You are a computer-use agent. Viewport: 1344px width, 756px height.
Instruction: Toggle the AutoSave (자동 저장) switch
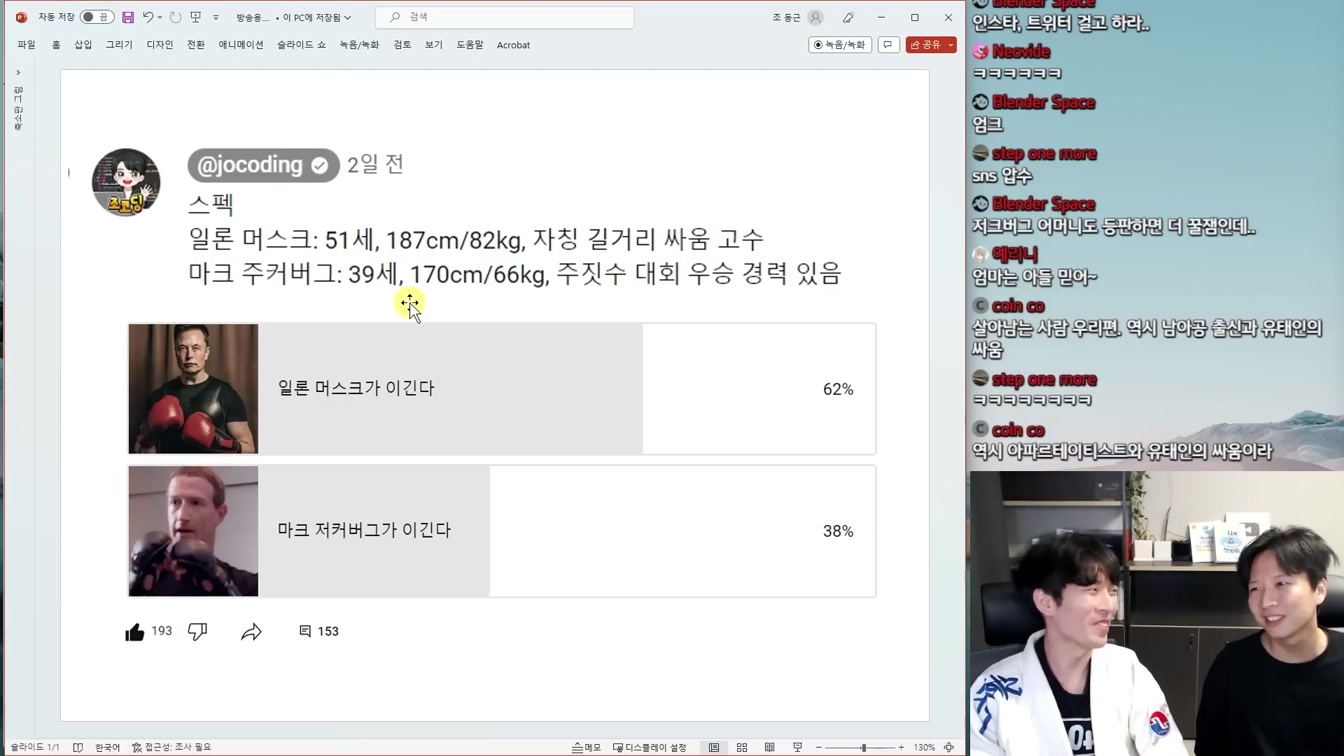click(96, 17)
